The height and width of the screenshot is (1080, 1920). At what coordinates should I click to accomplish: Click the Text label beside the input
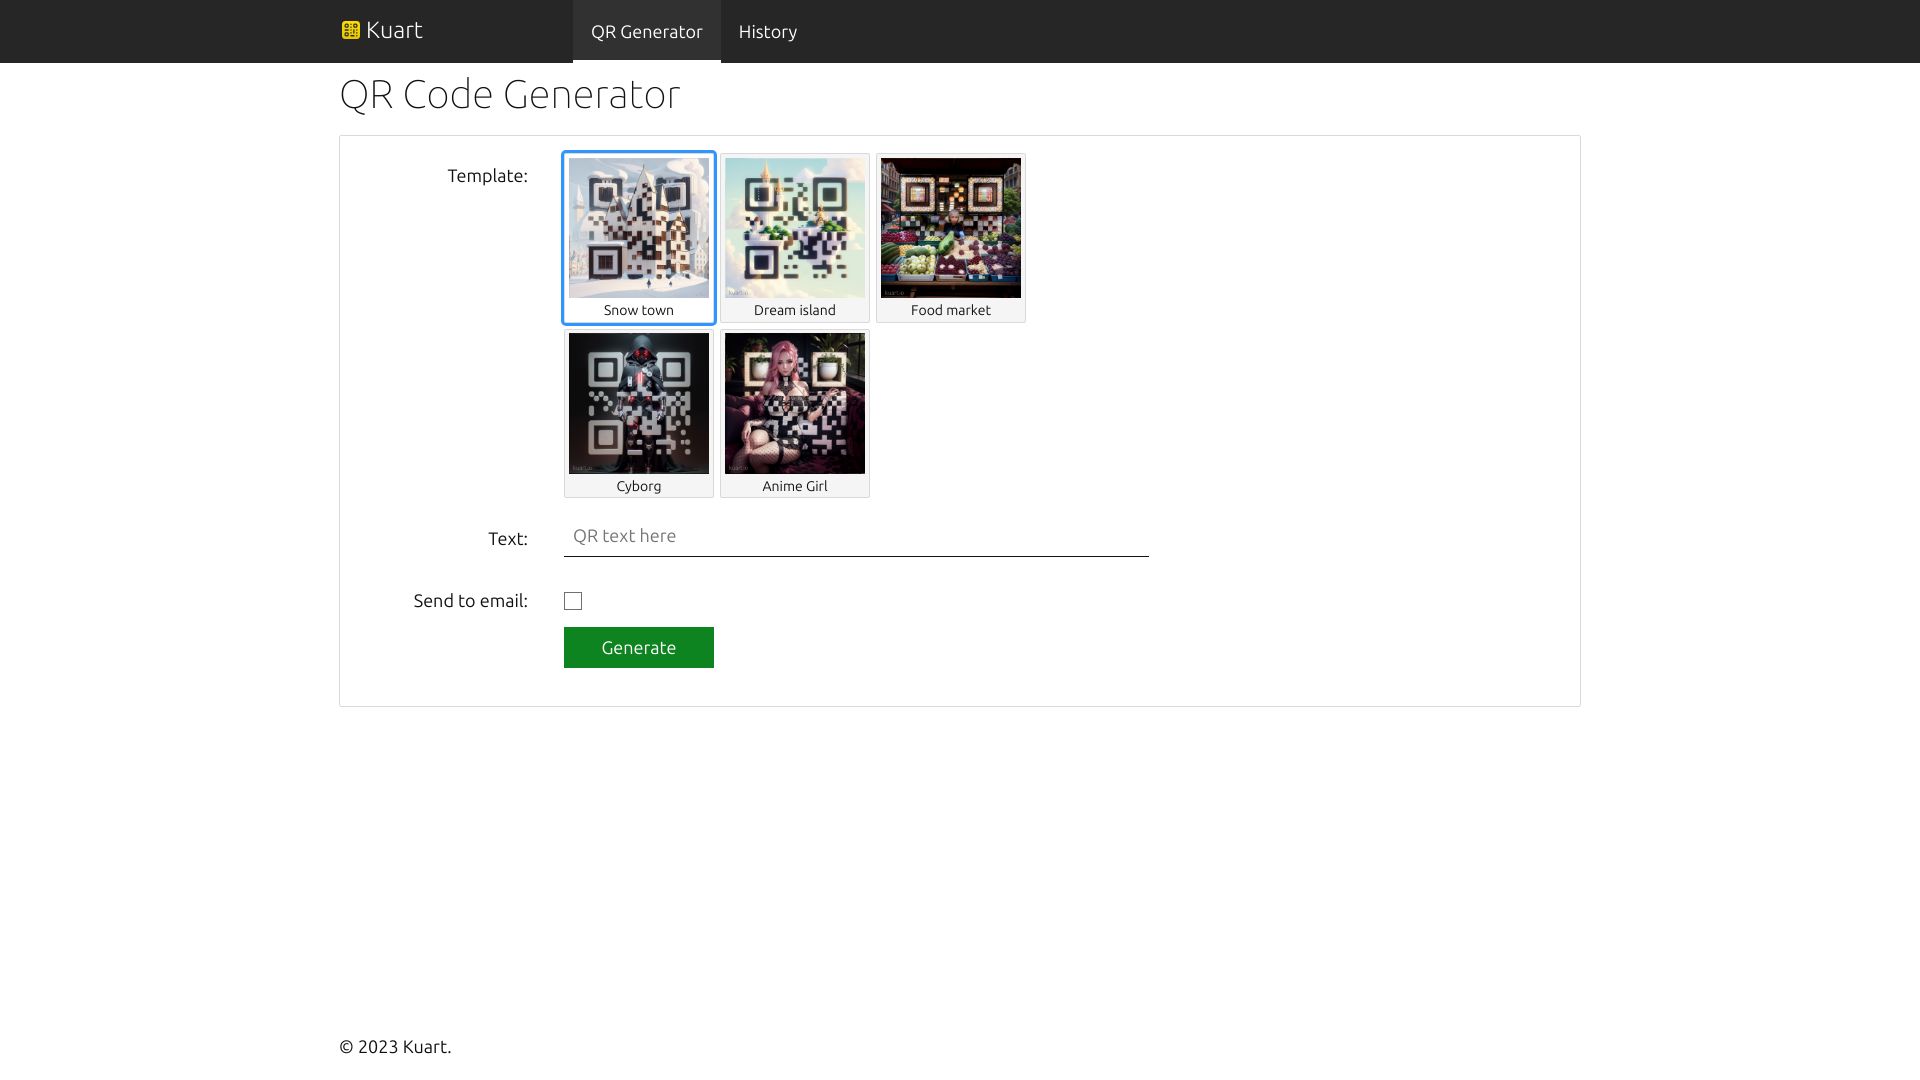tap(507, 538)
